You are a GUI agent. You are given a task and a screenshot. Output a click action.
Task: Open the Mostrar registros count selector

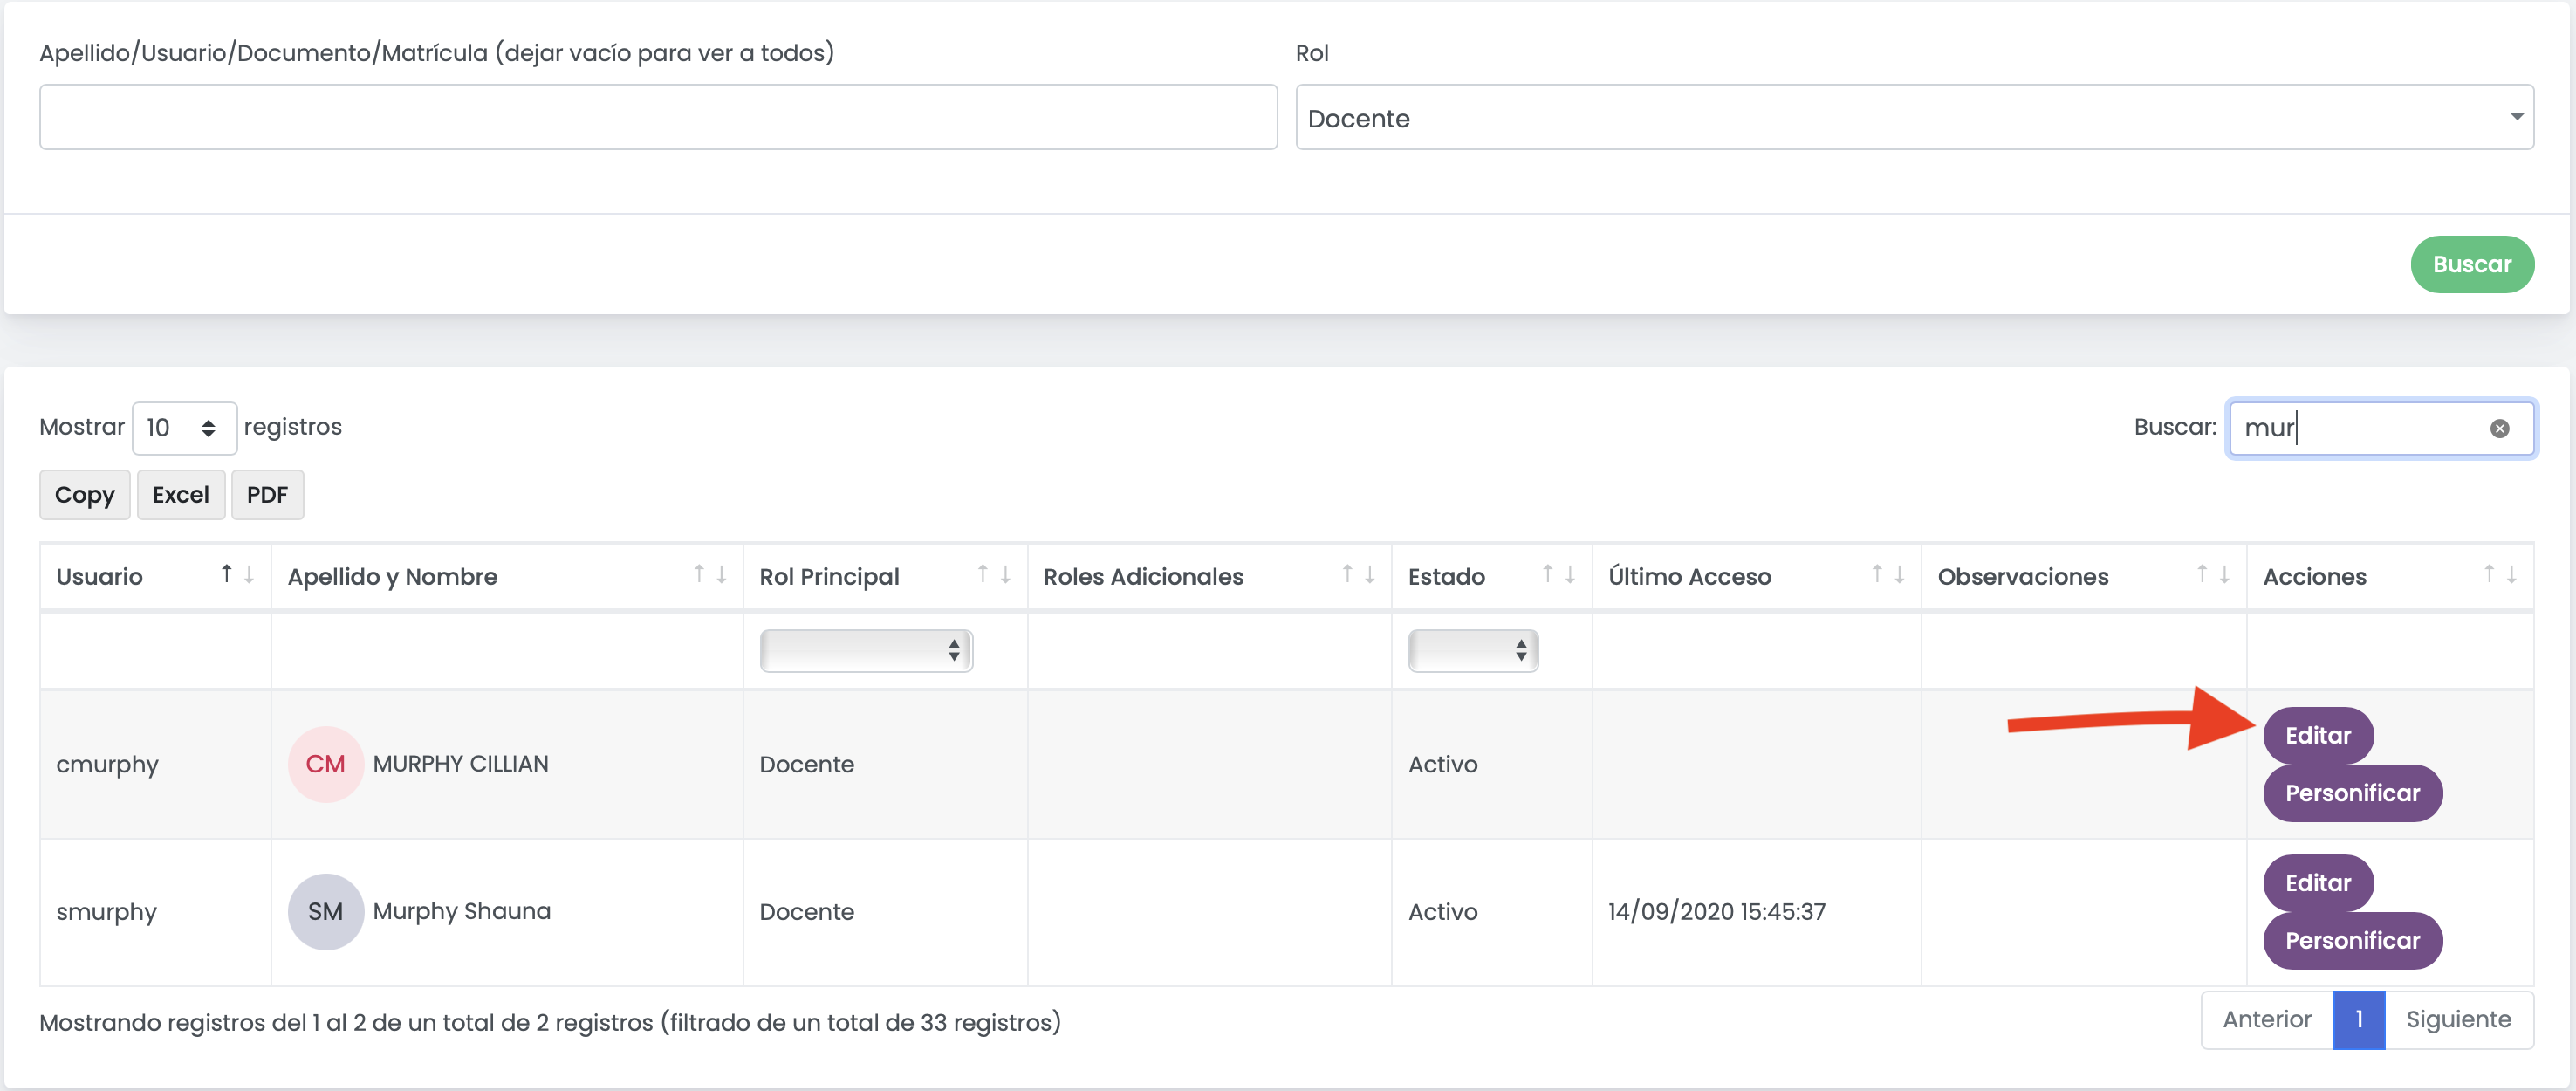[x=184, y=428]
